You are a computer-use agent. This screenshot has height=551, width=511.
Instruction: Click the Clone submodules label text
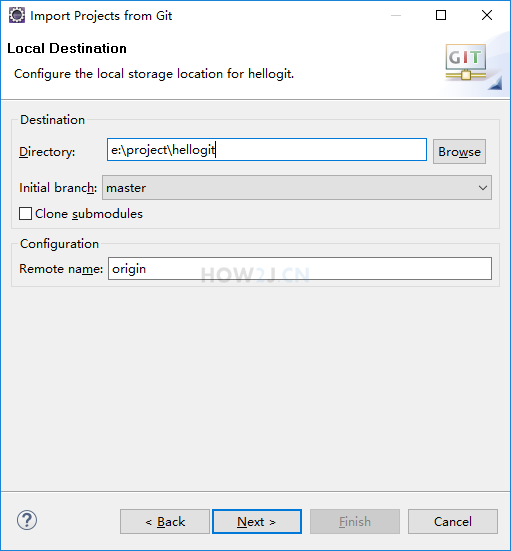(89, 214)
